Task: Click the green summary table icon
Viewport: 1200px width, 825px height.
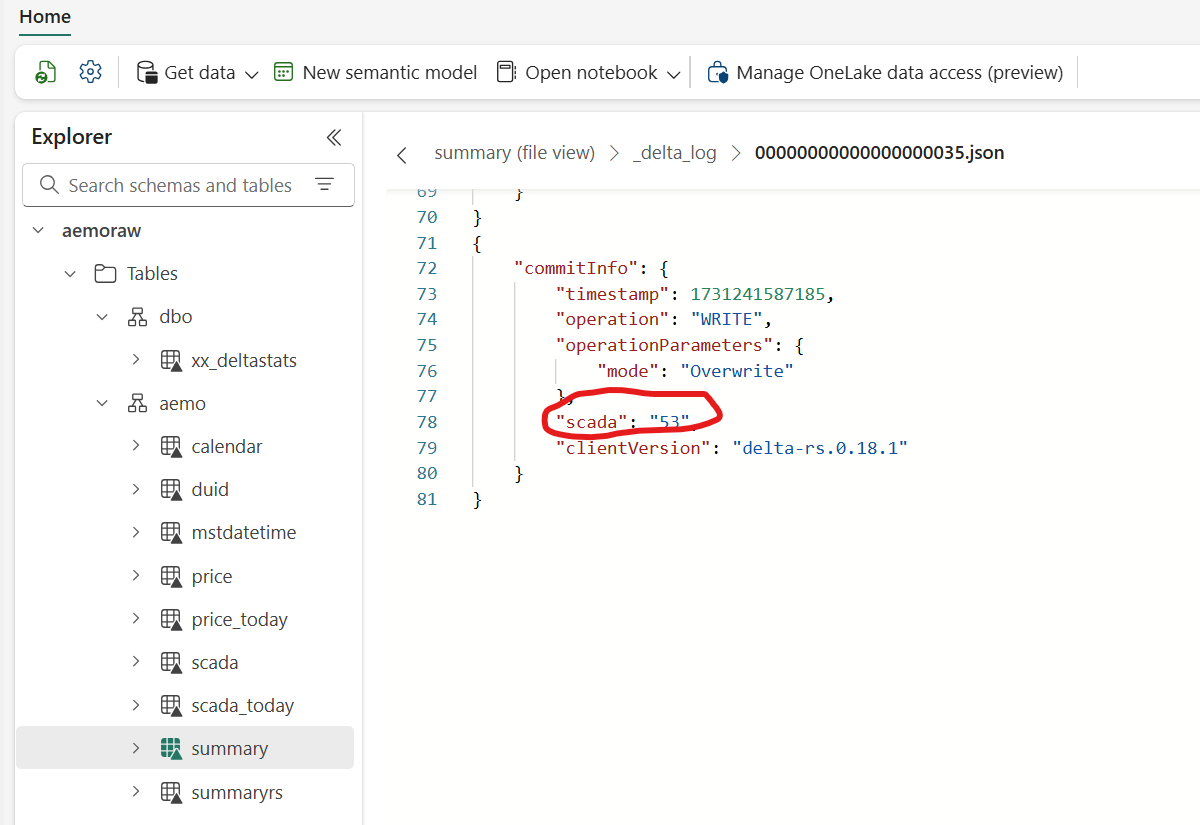Action: click(171, 749)
